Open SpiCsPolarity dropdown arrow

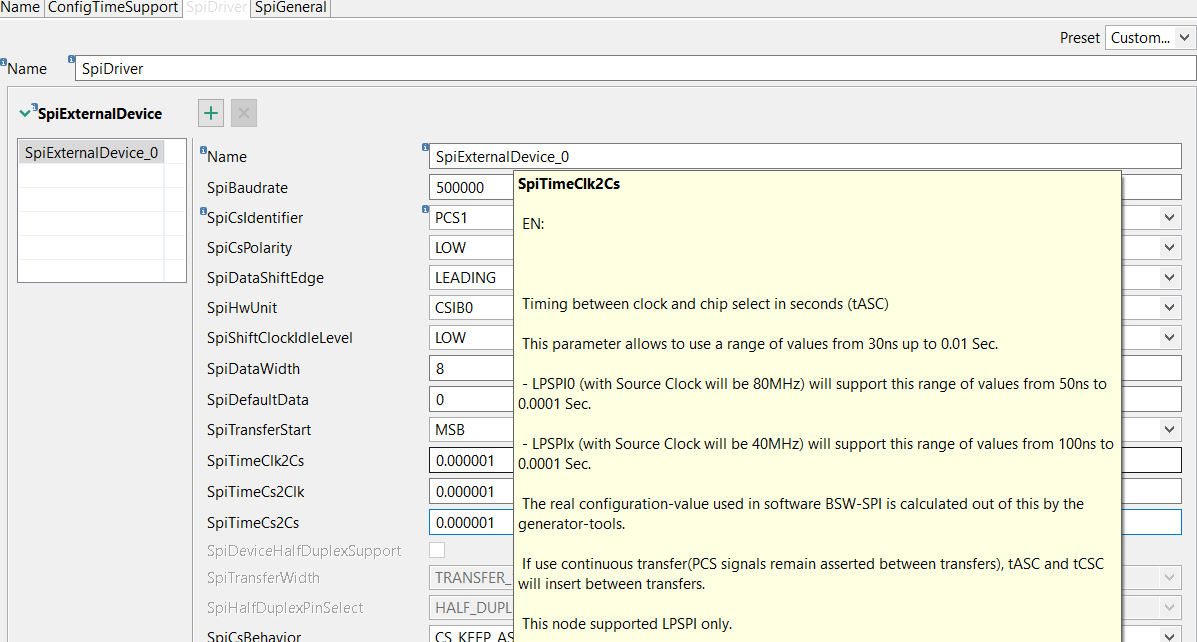1170,248
